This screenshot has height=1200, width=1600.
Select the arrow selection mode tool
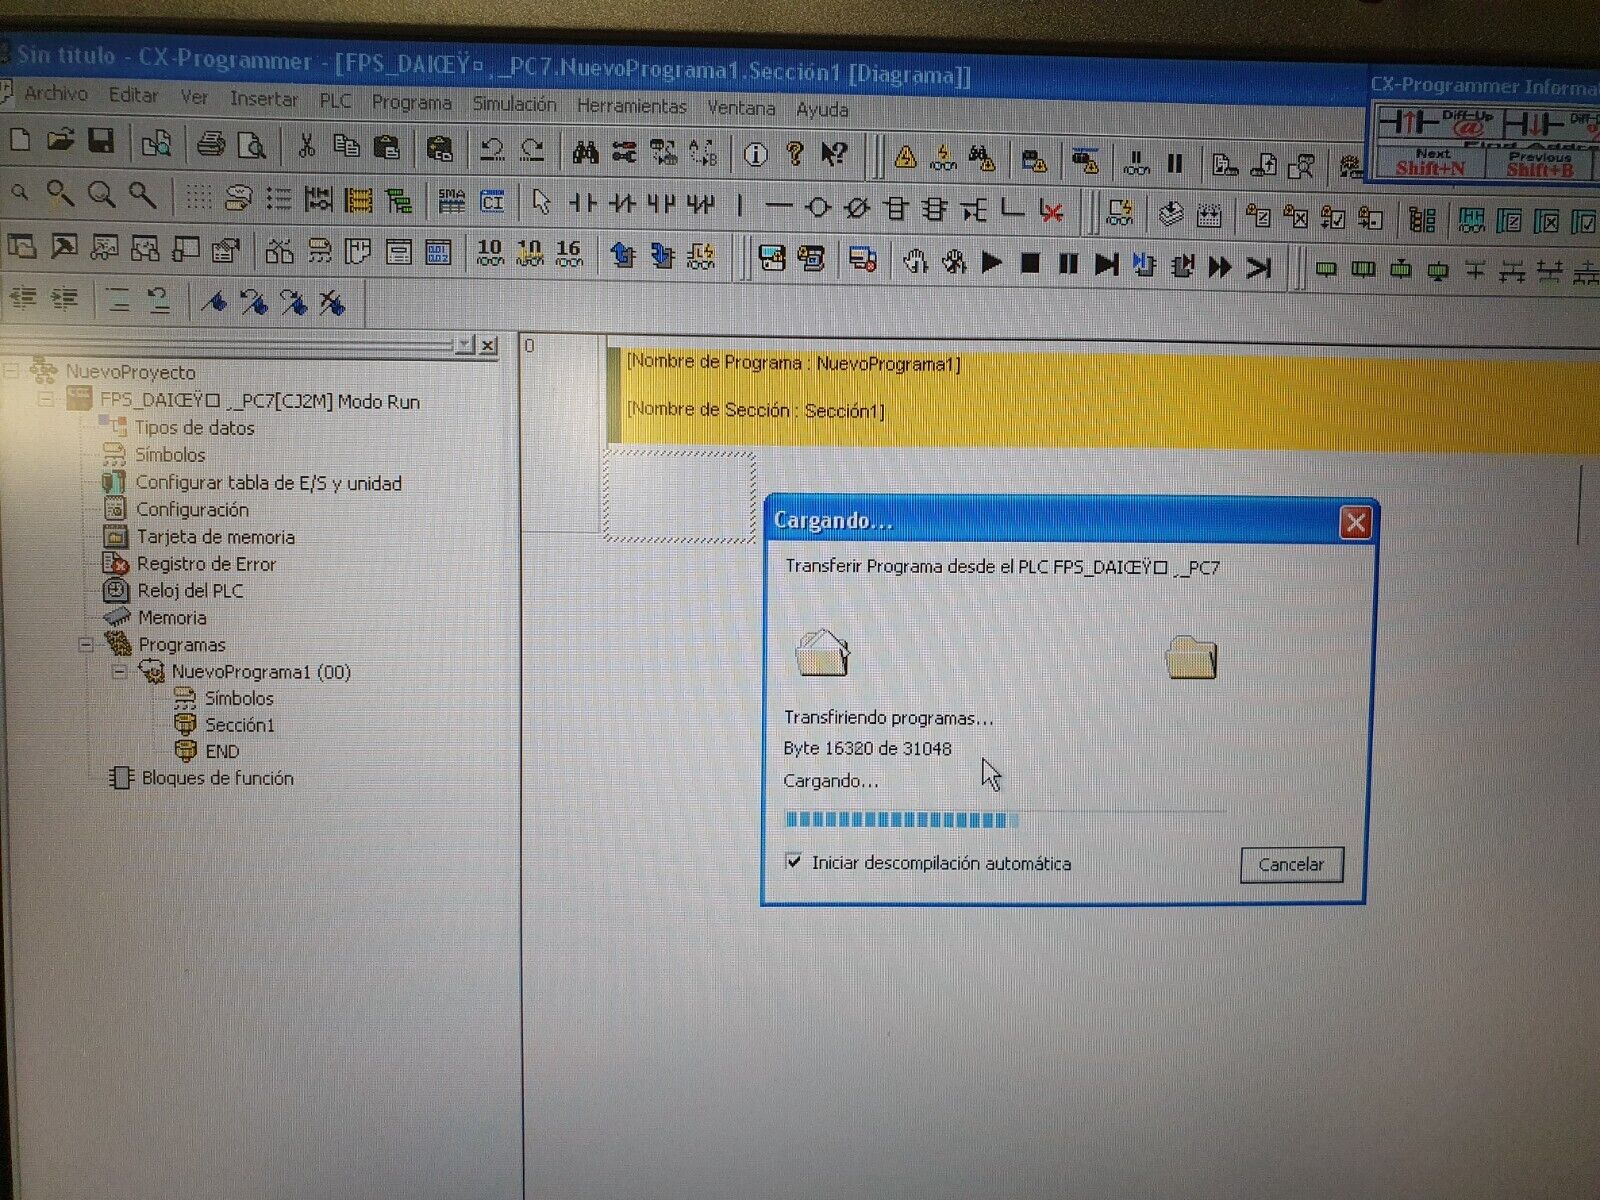[x=541, y=203]
